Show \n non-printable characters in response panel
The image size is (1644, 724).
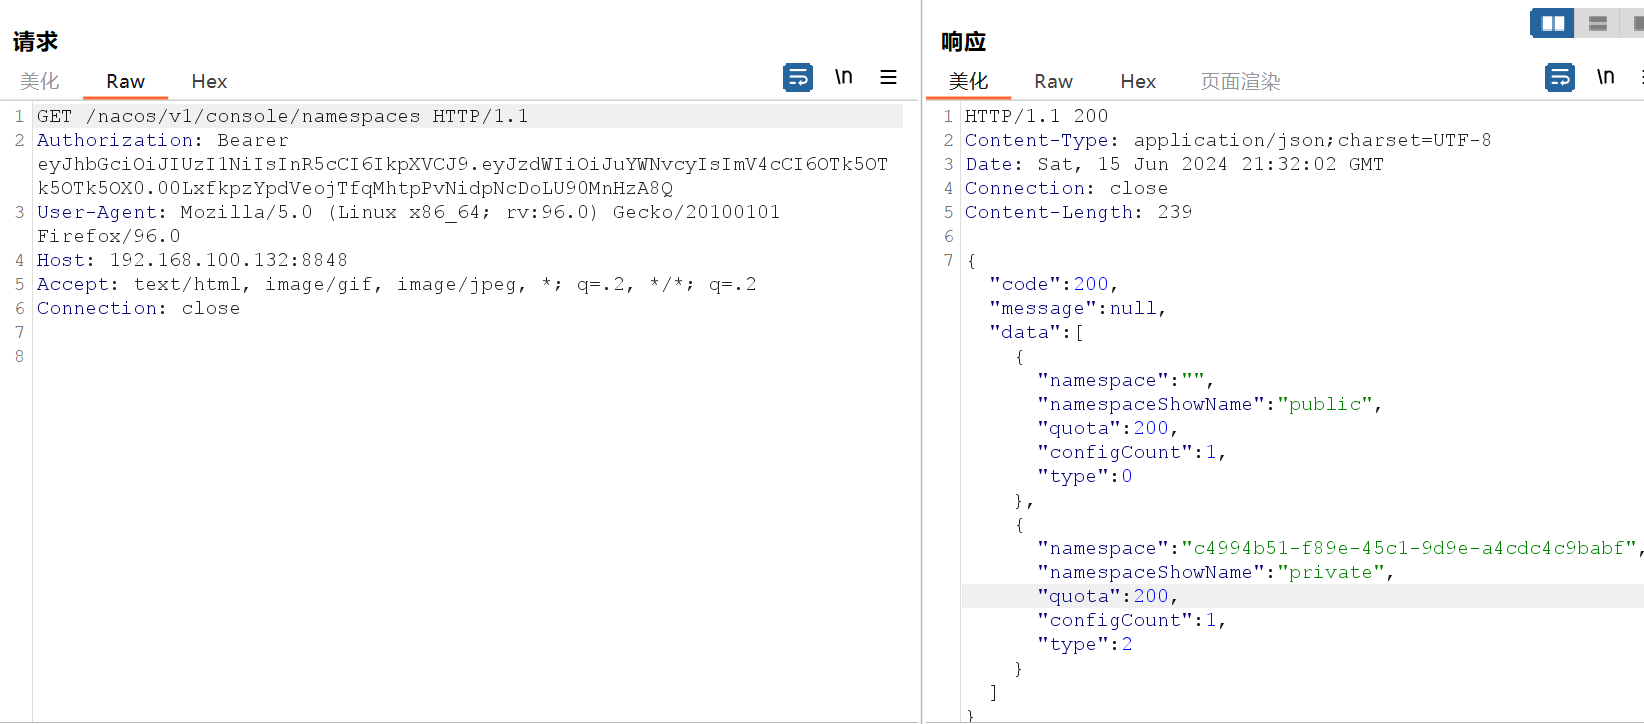(1605, 77)
